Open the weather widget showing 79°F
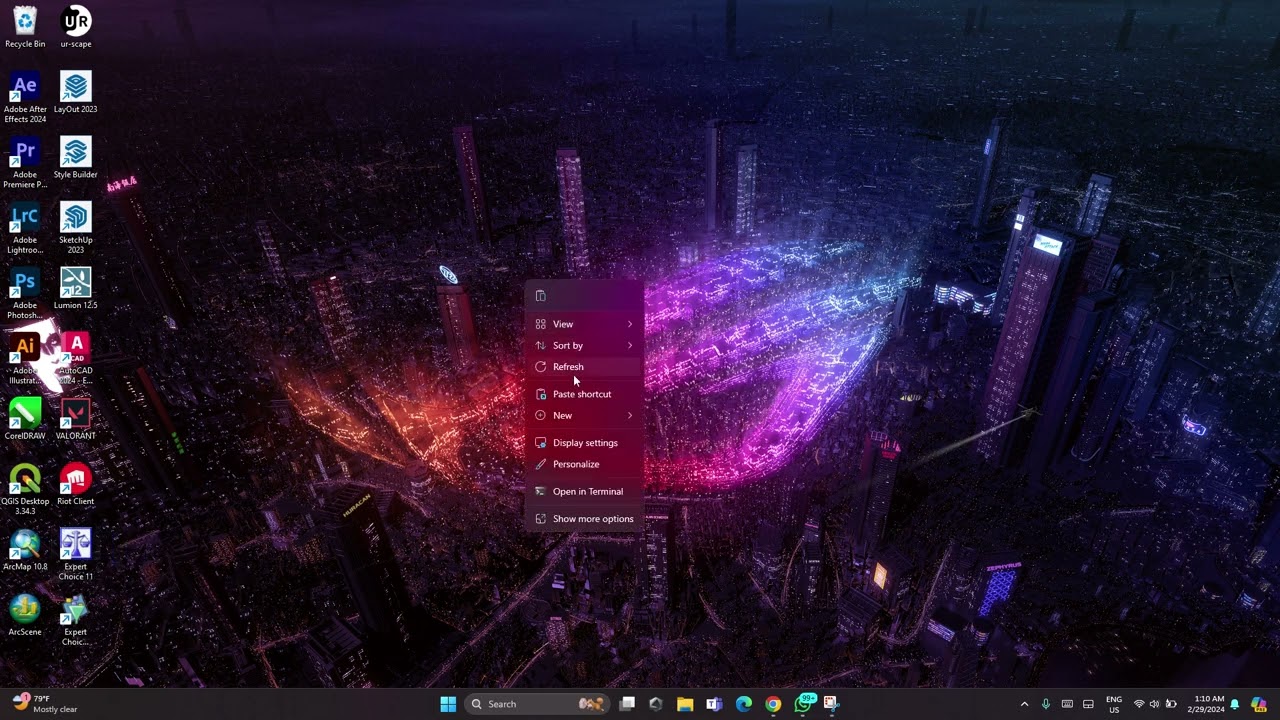 (x=45, y=704)
